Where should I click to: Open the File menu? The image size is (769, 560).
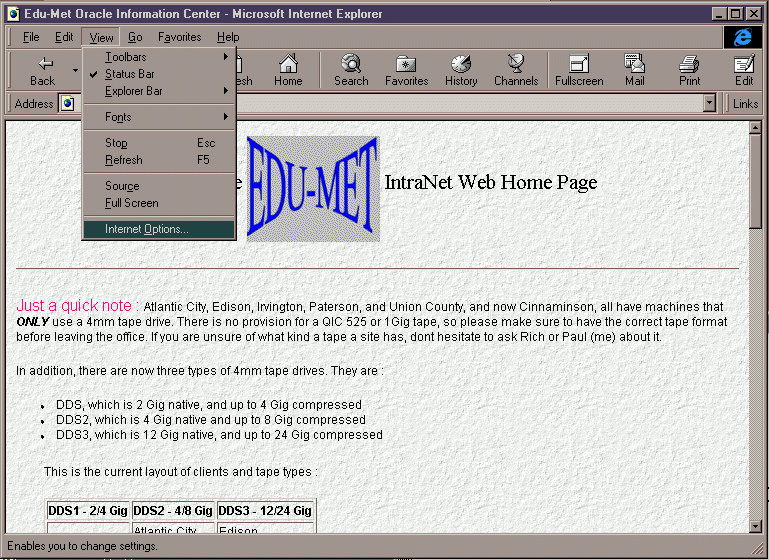coord(31,37)
